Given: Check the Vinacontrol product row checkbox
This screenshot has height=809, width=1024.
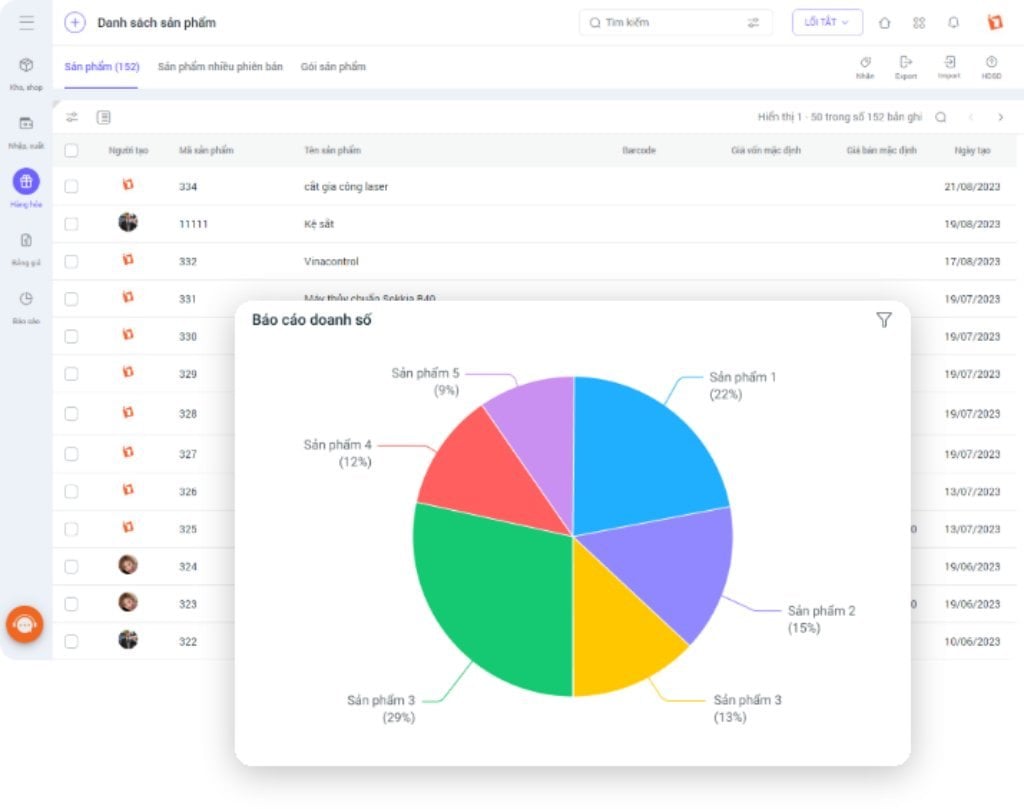Looking at the screenshot, I should (x=71, y=261).
